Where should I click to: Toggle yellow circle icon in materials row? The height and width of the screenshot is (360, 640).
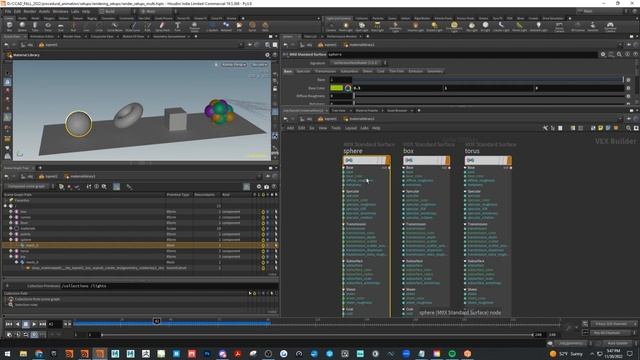coord(263,229)
